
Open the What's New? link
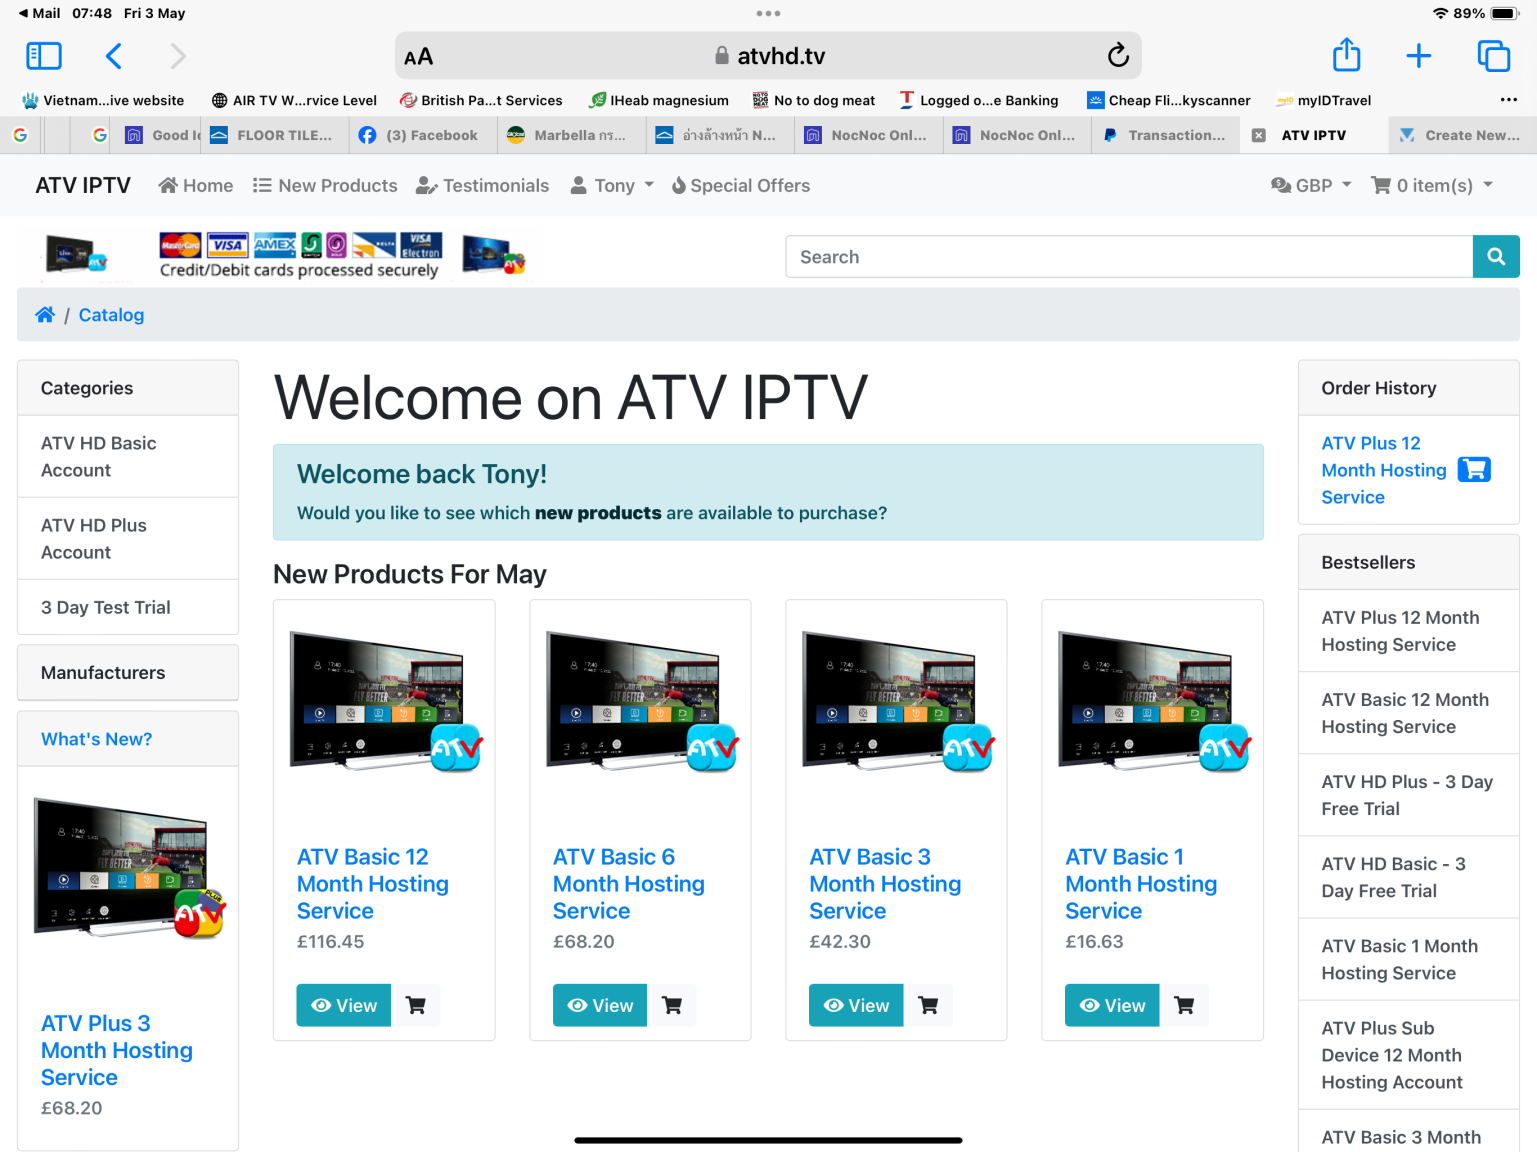(96, 739)
